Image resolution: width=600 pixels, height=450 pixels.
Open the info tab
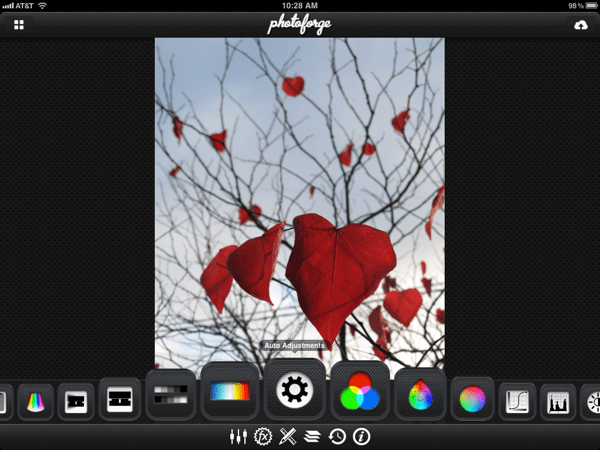[362, 436]
